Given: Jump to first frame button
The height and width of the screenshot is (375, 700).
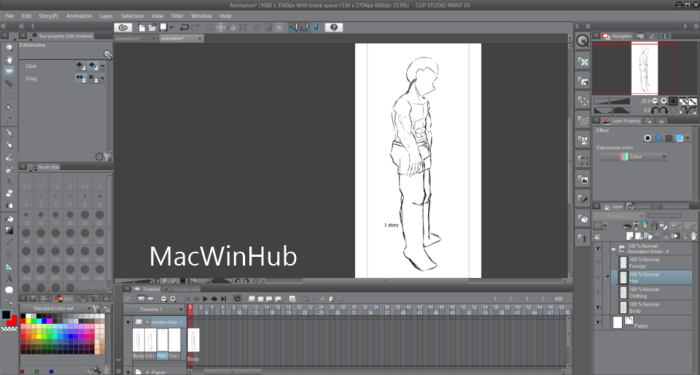Looking at the screenshot, I should tap(188, 299).
